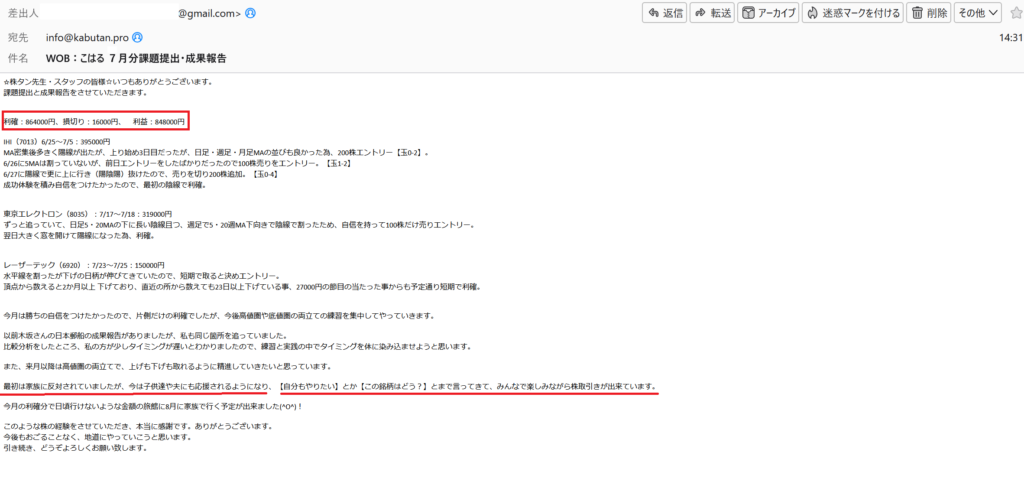Click recipient address info@kabutan.pro
This screenshot has height=488, width=1024.
coord(88,37)
